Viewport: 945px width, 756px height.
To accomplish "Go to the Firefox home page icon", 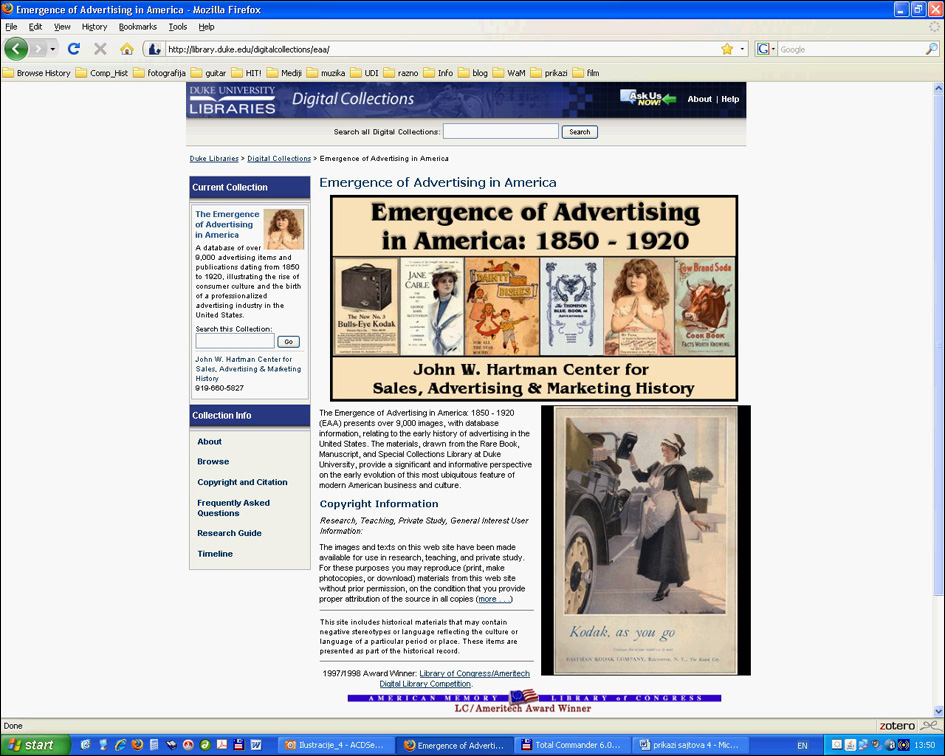I will point(126,49).
